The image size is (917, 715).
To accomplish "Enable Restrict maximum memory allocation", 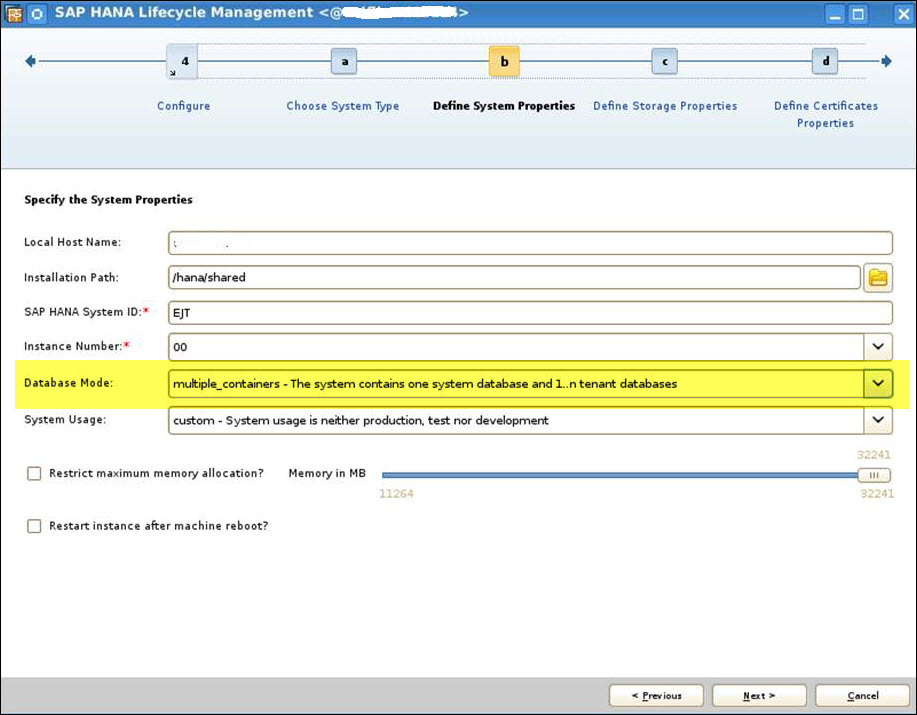I will click(x=34, y=473).
